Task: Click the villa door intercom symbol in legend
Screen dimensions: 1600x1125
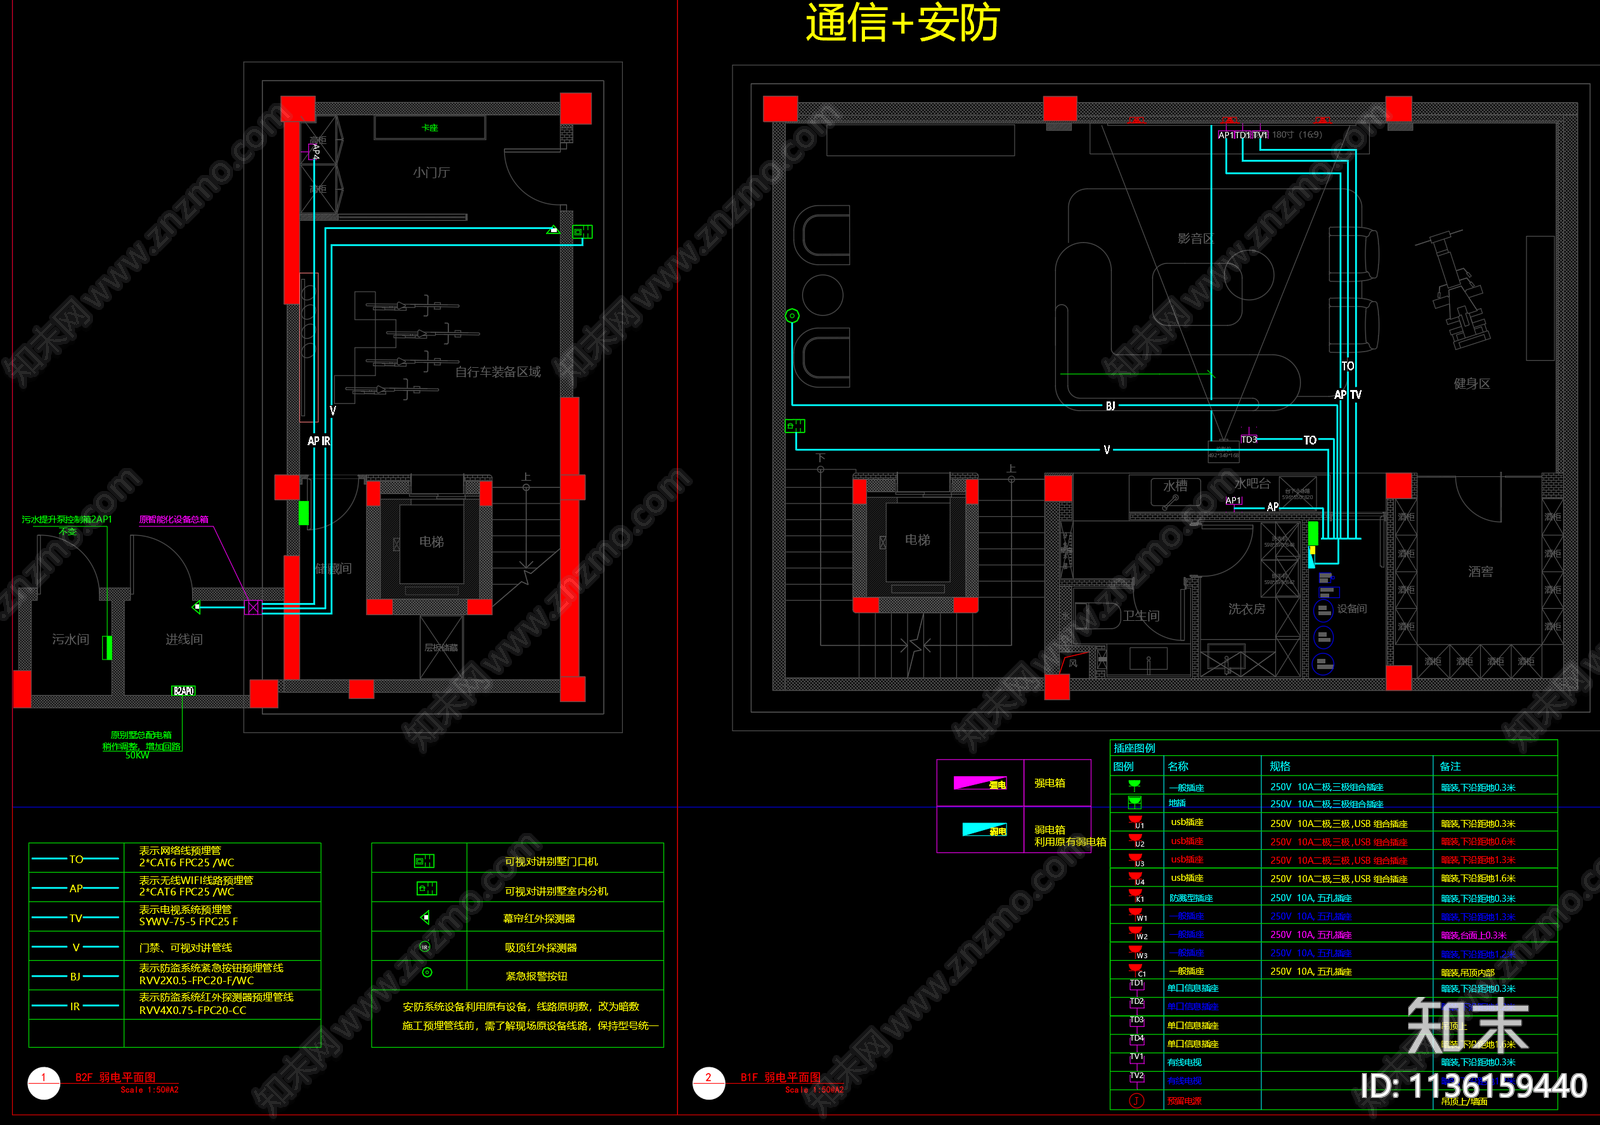Action: (424, 860)
